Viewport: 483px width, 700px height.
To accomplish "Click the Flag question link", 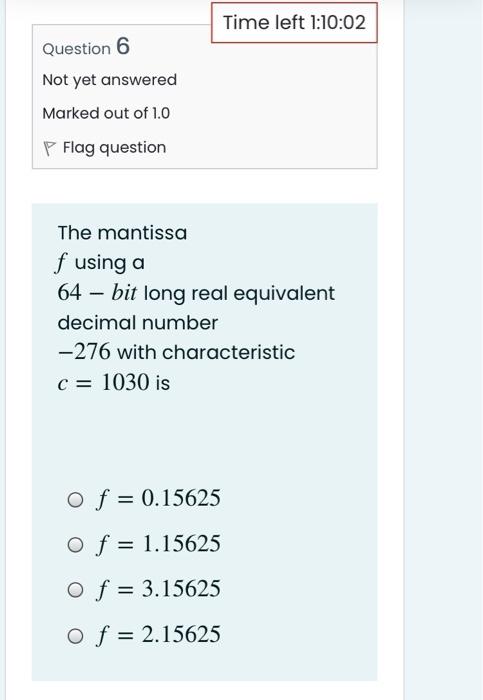I will (114, 147).
